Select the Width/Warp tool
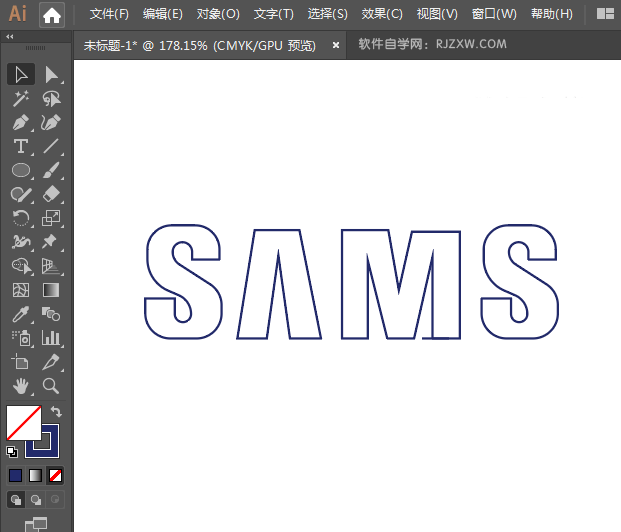621x532 pixels. coord(21,242)
